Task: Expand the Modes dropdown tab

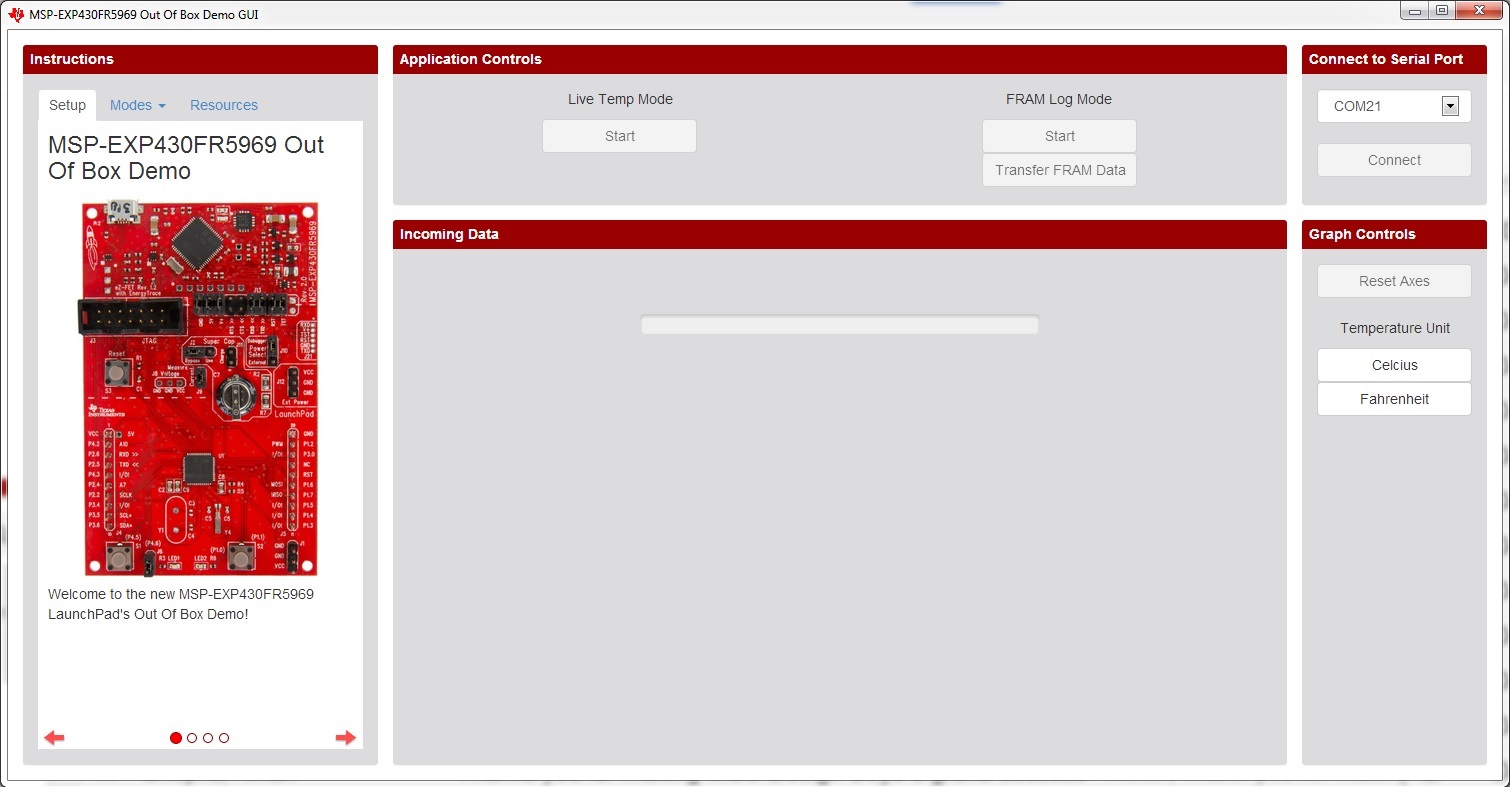Action: [x=138, y=105]
